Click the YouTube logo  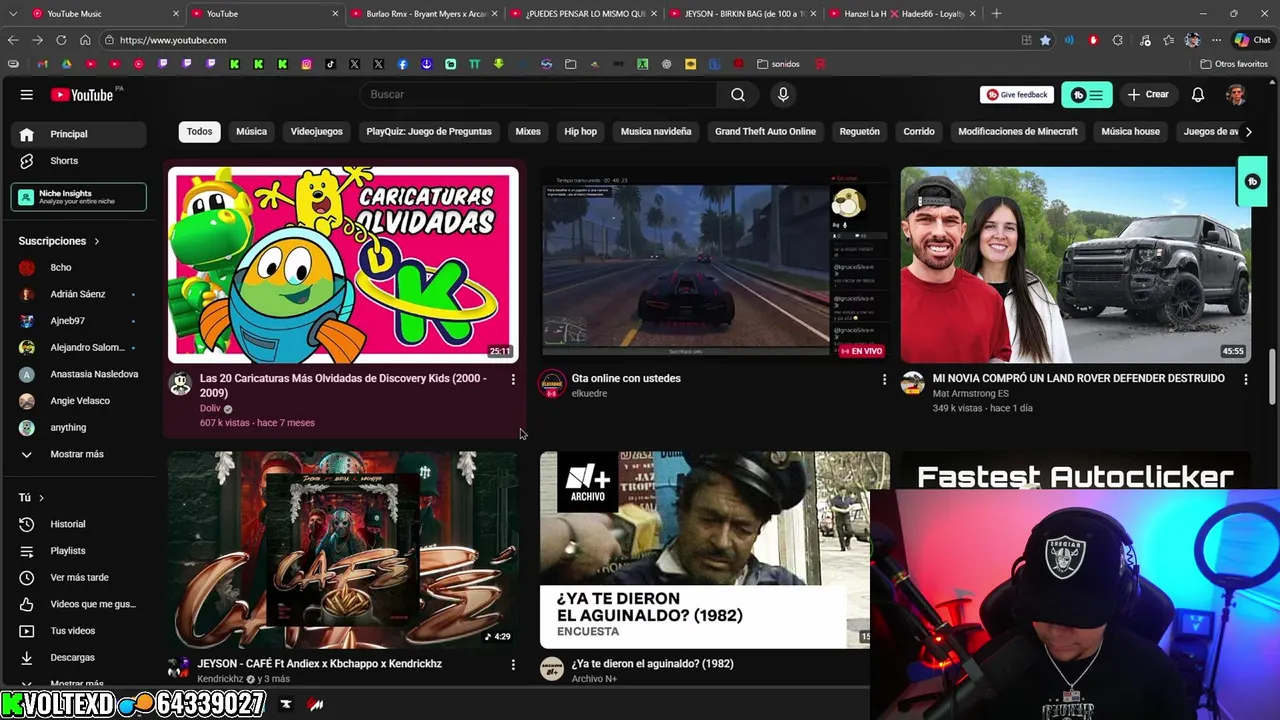pos(82,94)
